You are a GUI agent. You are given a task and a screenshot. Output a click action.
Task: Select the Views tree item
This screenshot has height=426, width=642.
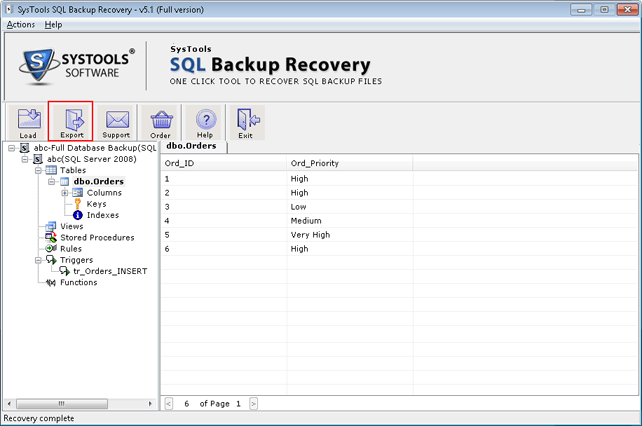pos(72,226)
